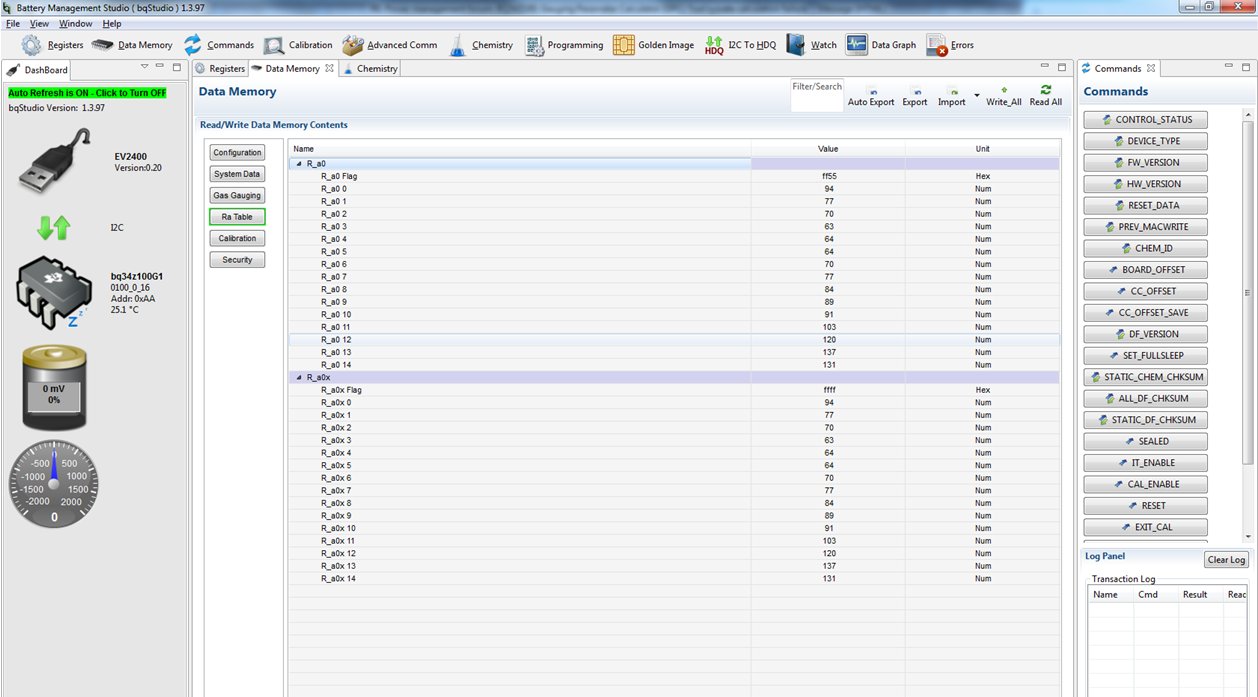This screenshot has height=697, width=1258.
Task: Click the battery gauge icon showing 0%
Action: click(54, 388)
